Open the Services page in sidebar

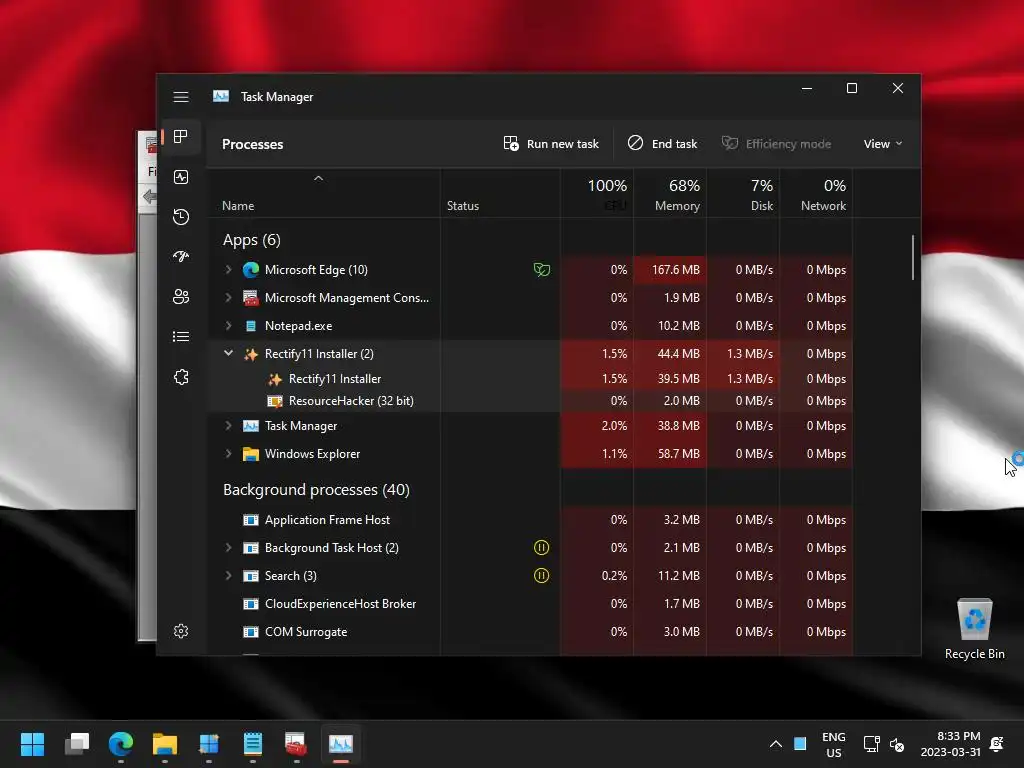point(181,377)
